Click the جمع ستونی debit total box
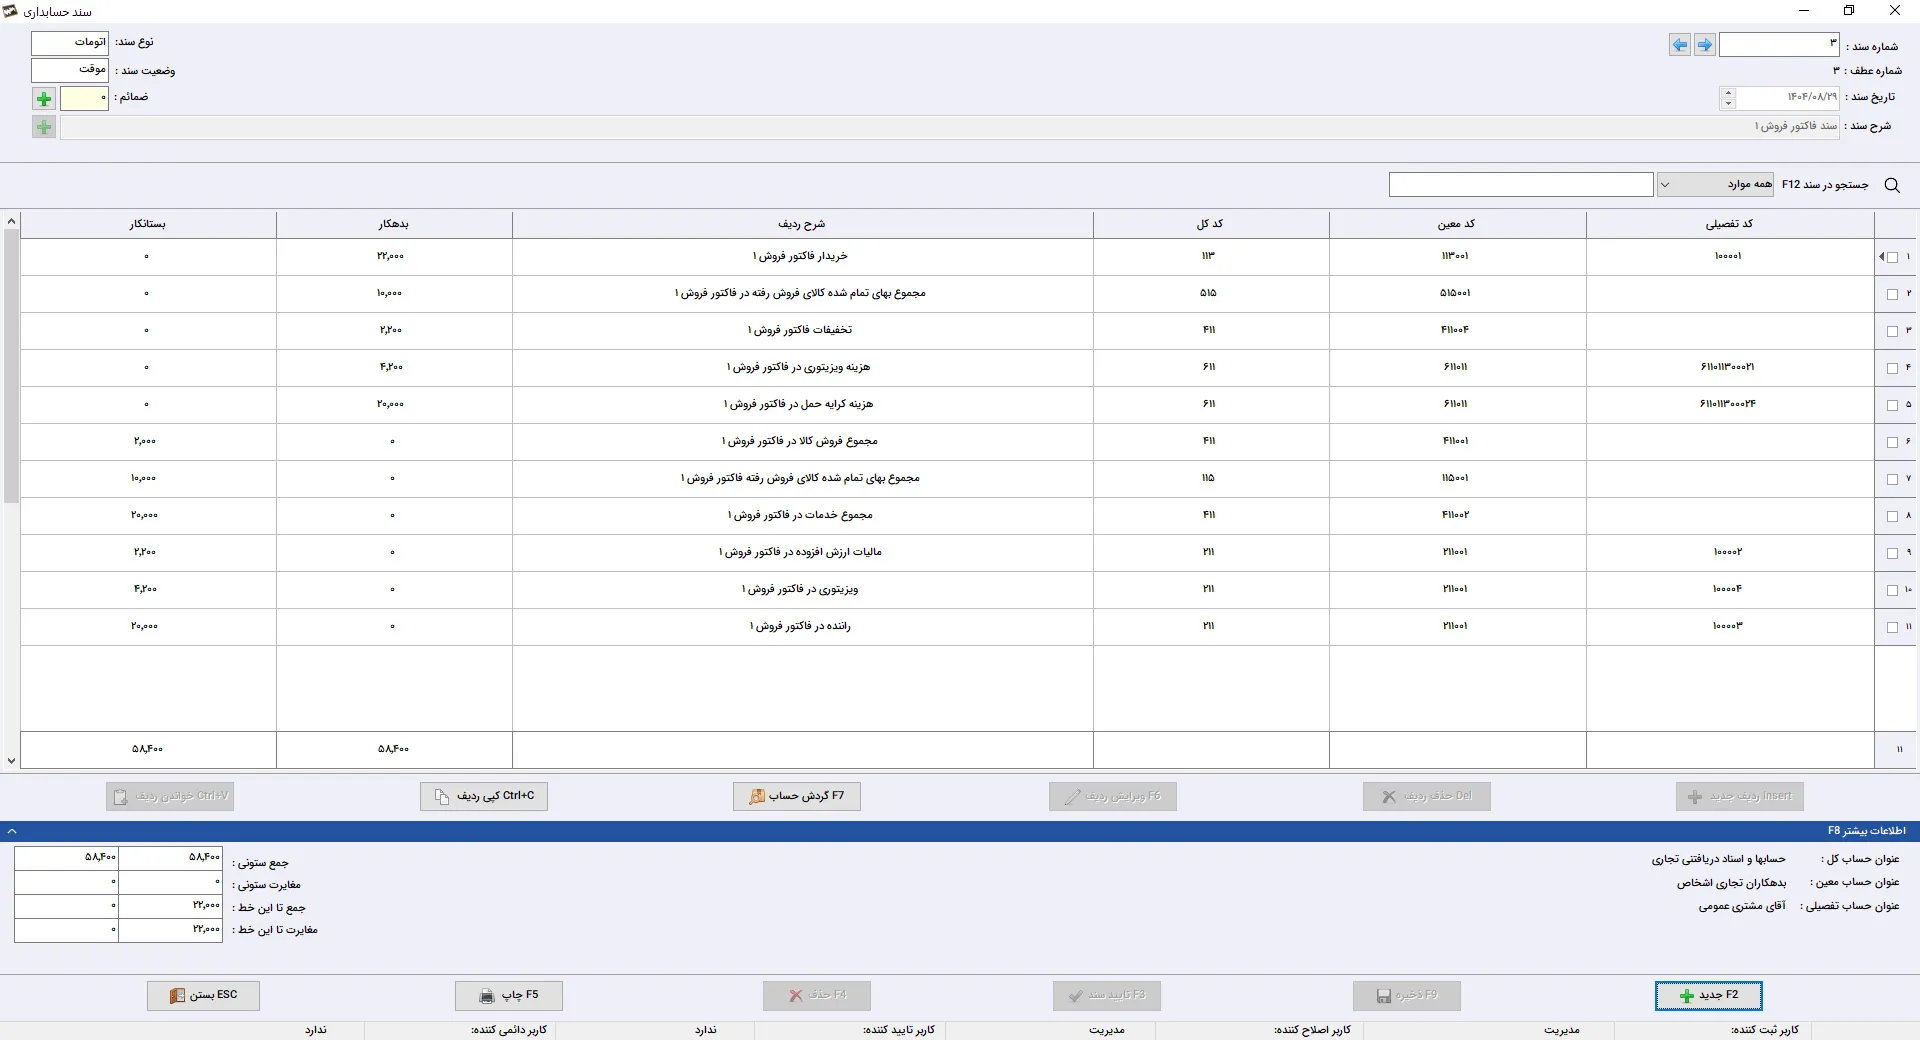 (x=171, y=858)
